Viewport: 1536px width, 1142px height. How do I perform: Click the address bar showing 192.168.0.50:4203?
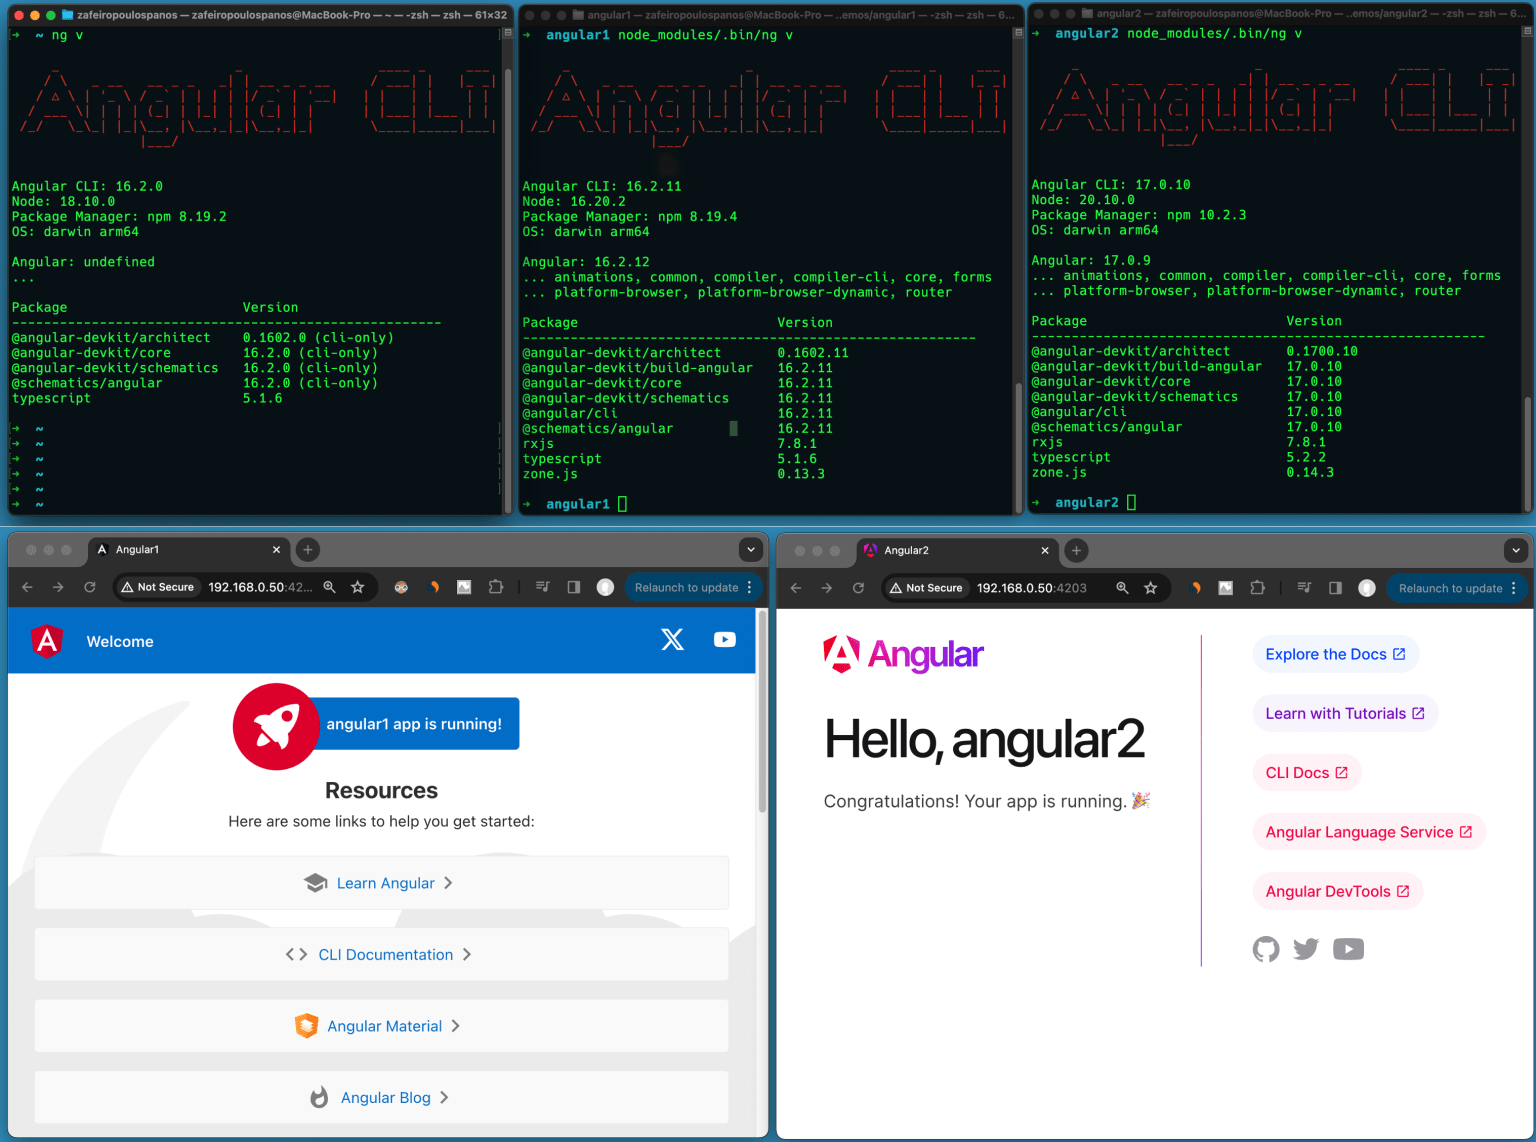(1030, 588)
